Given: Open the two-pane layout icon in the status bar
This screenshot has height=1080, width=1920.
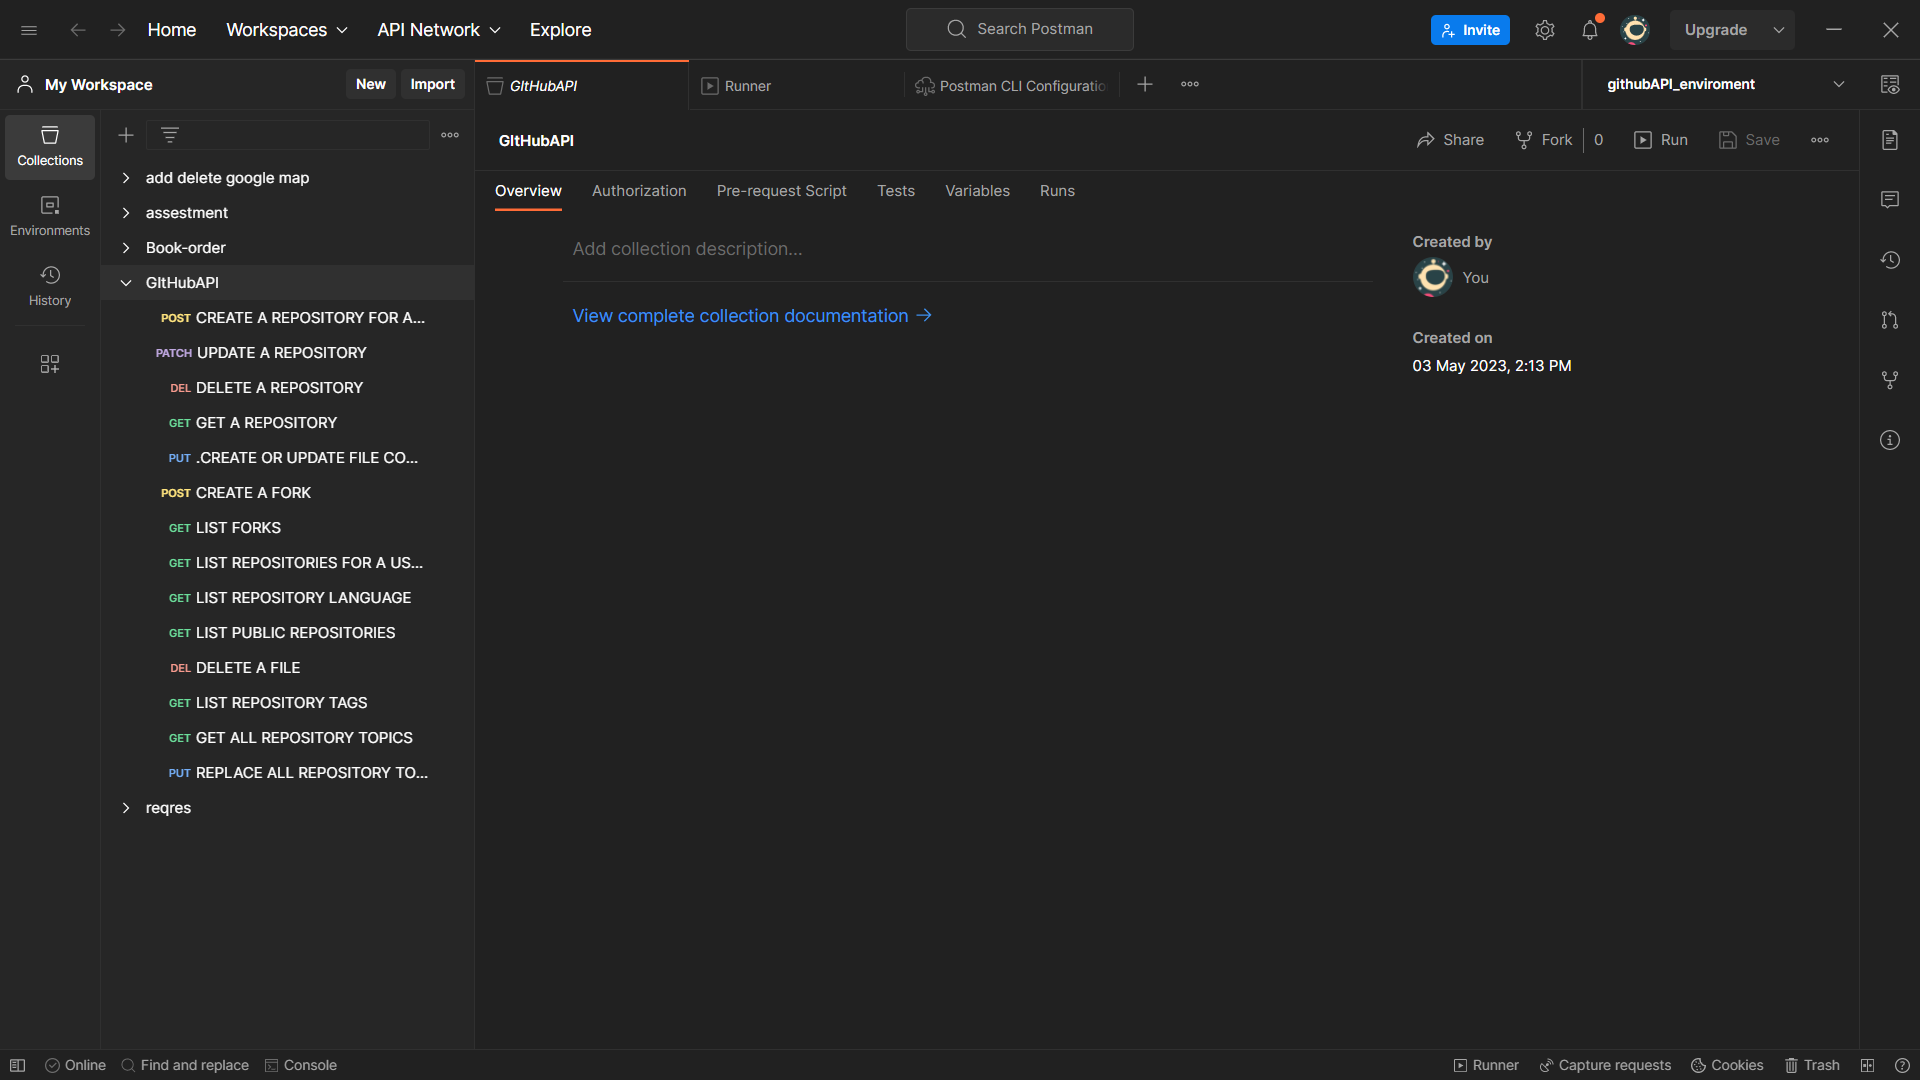Looking at the screenshot, I should pyautogui.click(x=1867, y=1065).
